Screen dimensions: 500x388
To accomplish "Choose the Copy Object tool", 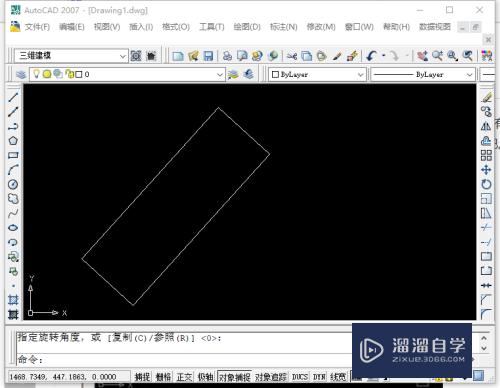I will coord(486,112).
